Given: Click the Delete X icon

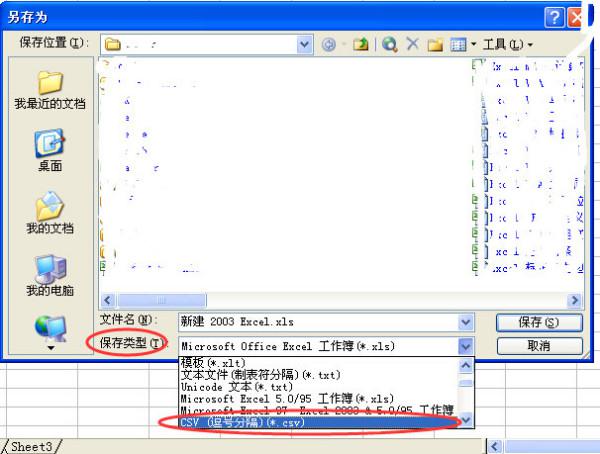Looking at the screenshot, I should [x=412, y=44].
